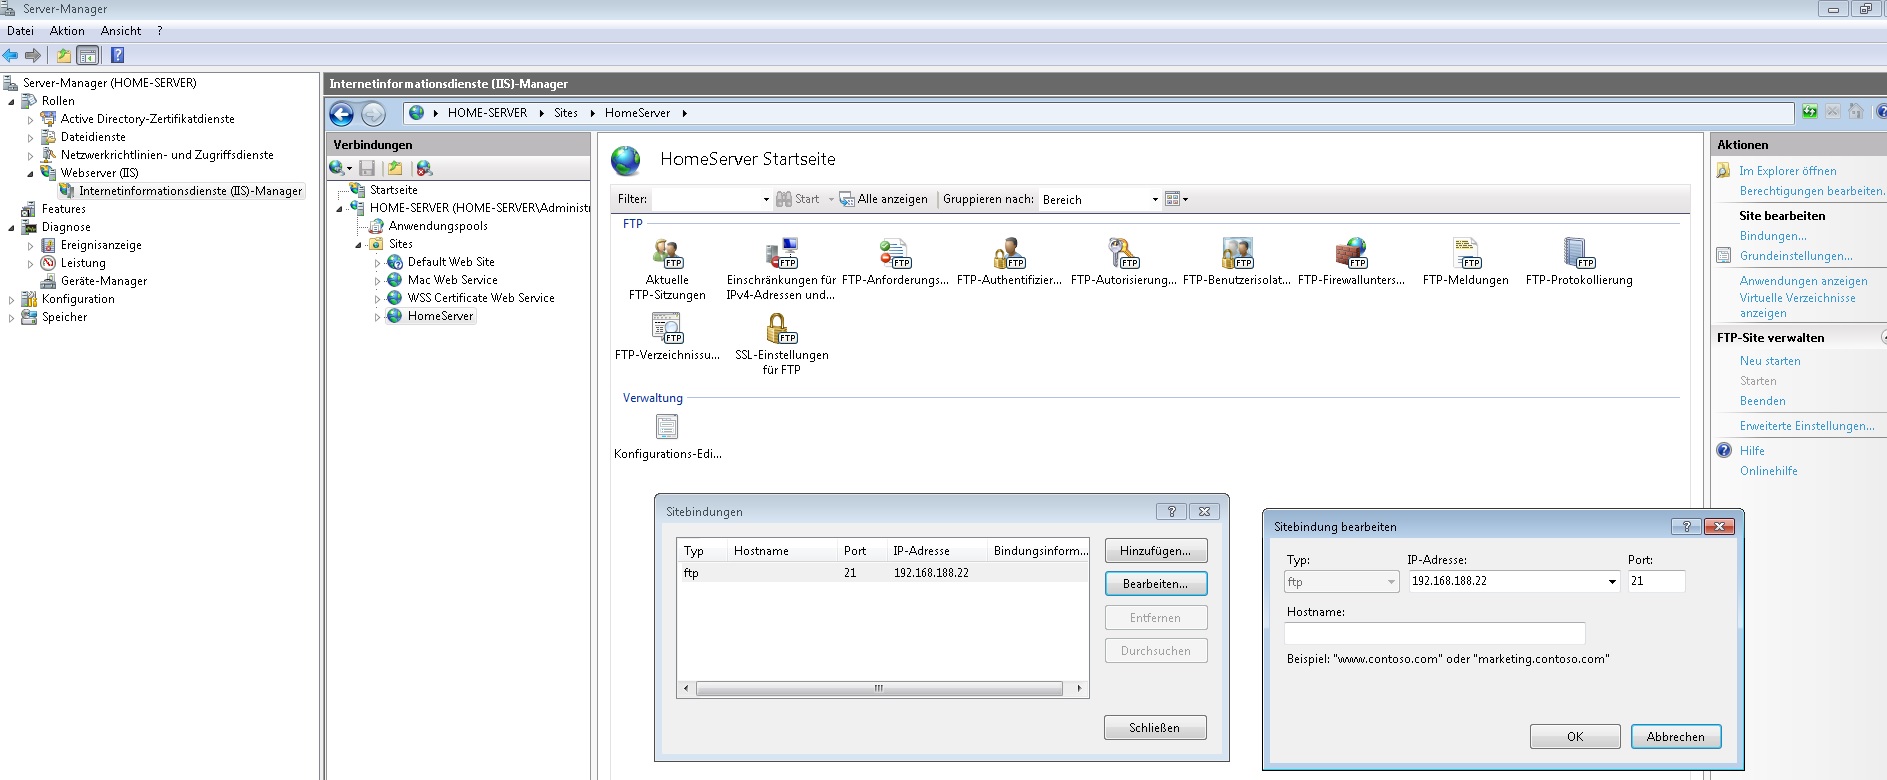
Task: Expand the Speicher tree node
Action: [x=12, y=317]
